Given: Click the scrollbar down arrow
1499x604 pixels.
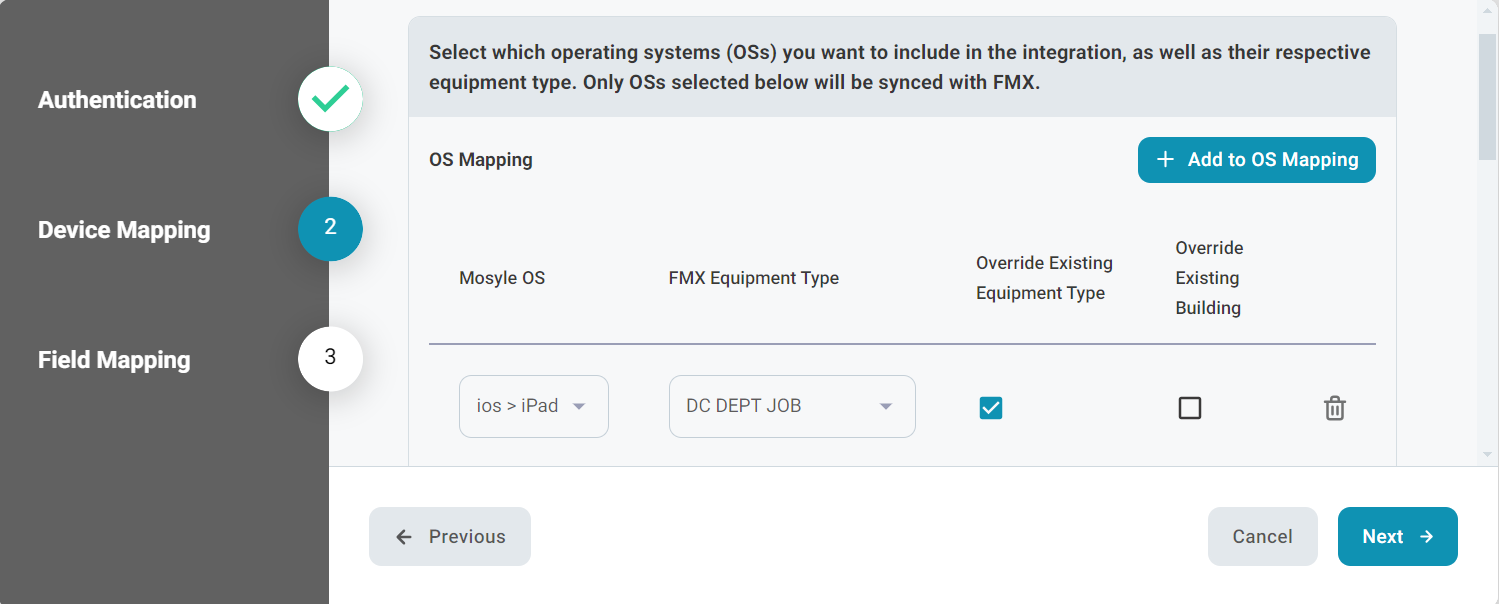Looking at the screenshot, I should click(x=1487, y=453).
